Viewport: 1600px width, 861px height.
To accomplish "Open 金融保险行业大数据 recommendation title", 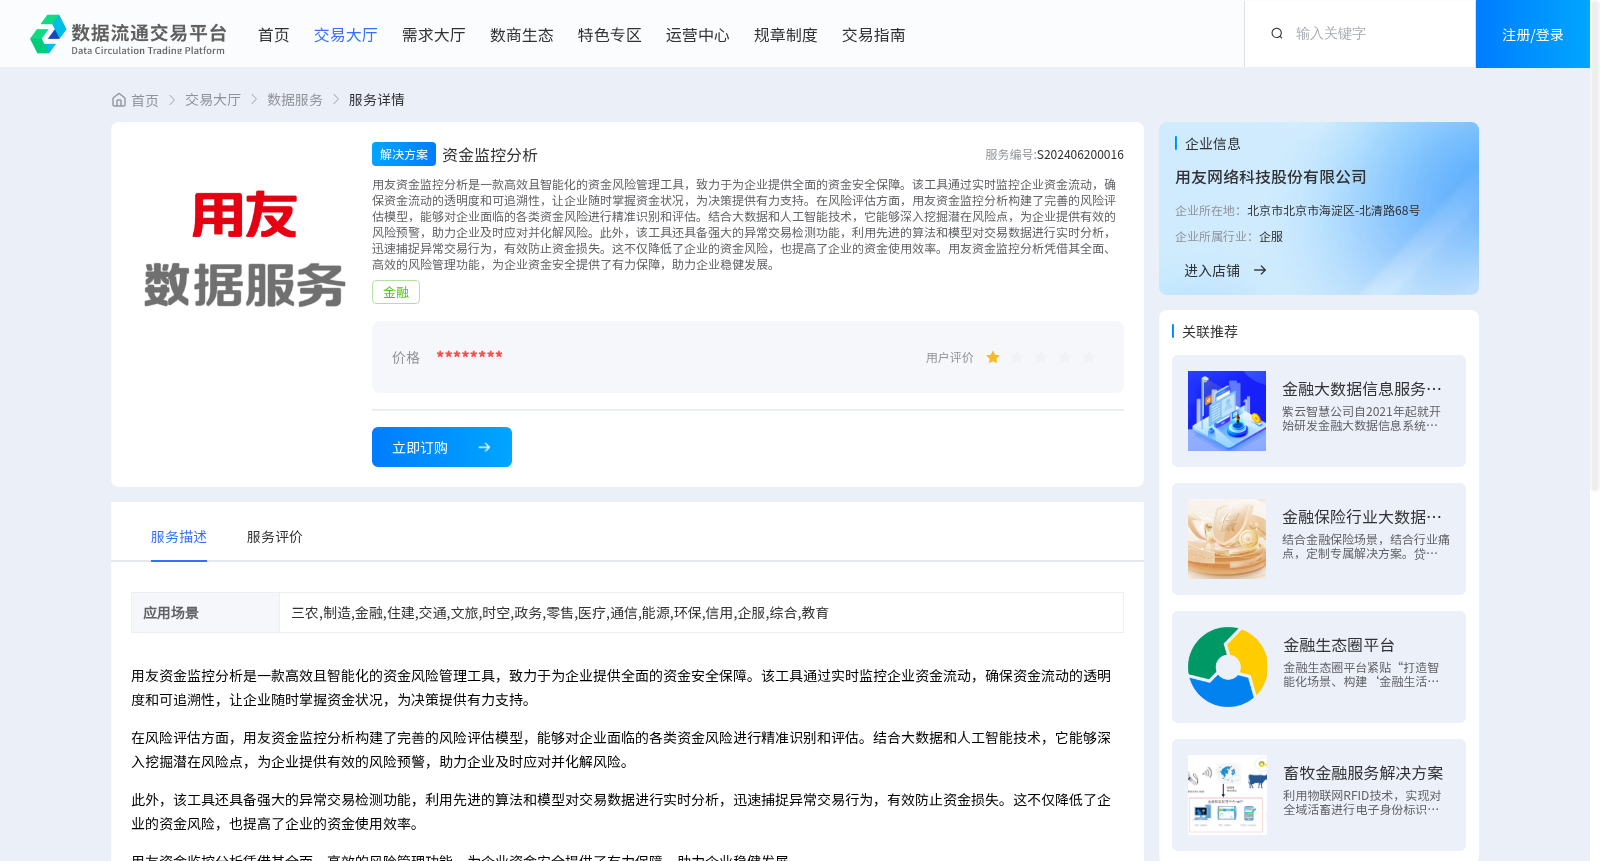I will (1362, 517).
